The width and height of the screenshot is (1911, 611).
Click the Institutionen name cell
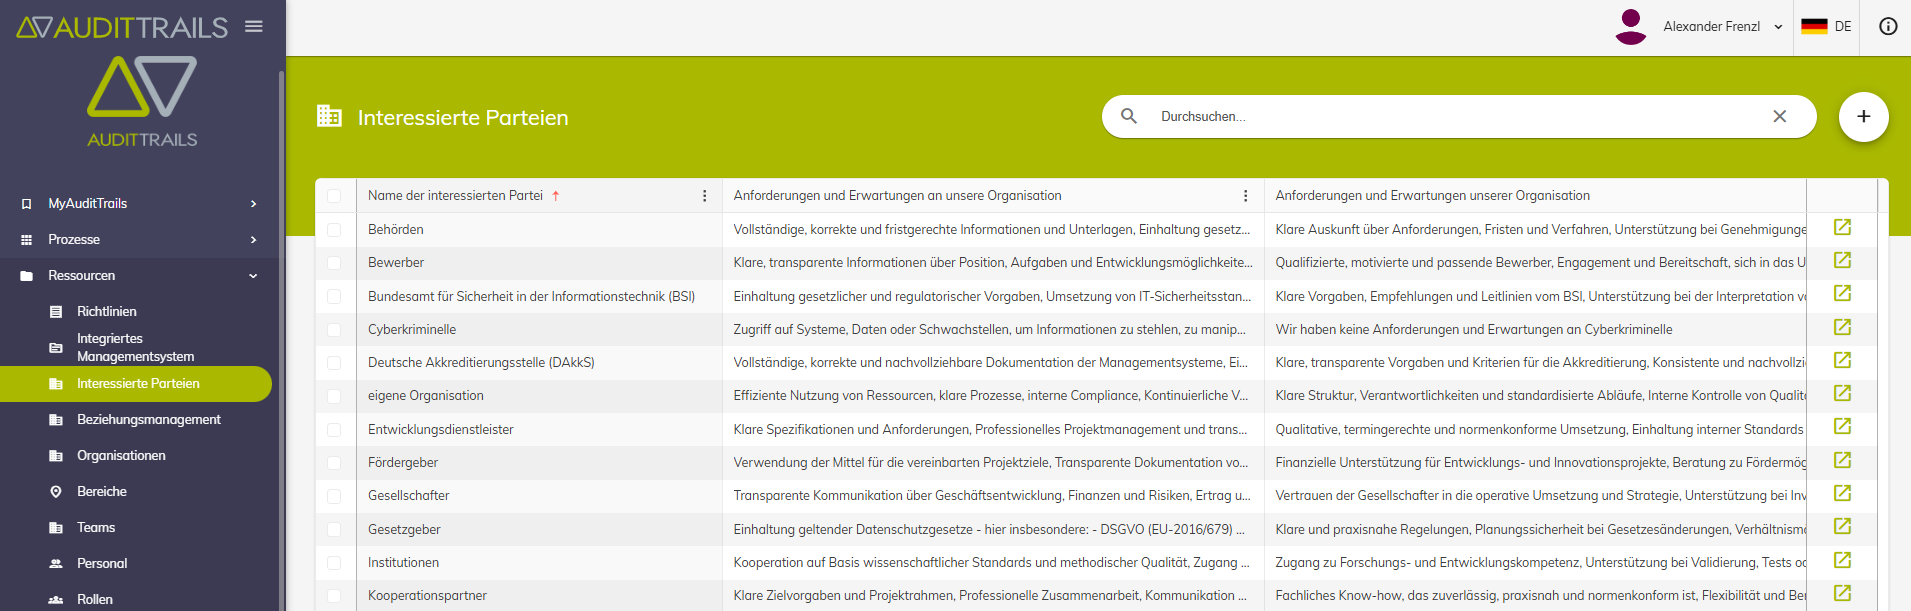pos(539,563)
